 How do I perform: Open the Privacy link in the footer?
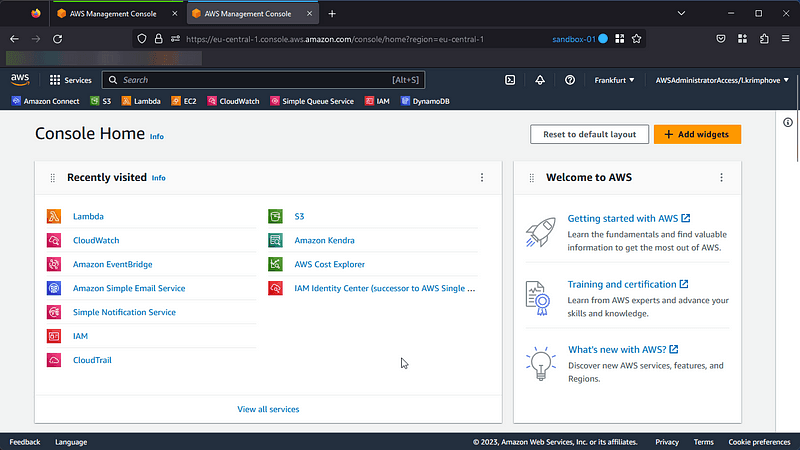pos(667,442)
